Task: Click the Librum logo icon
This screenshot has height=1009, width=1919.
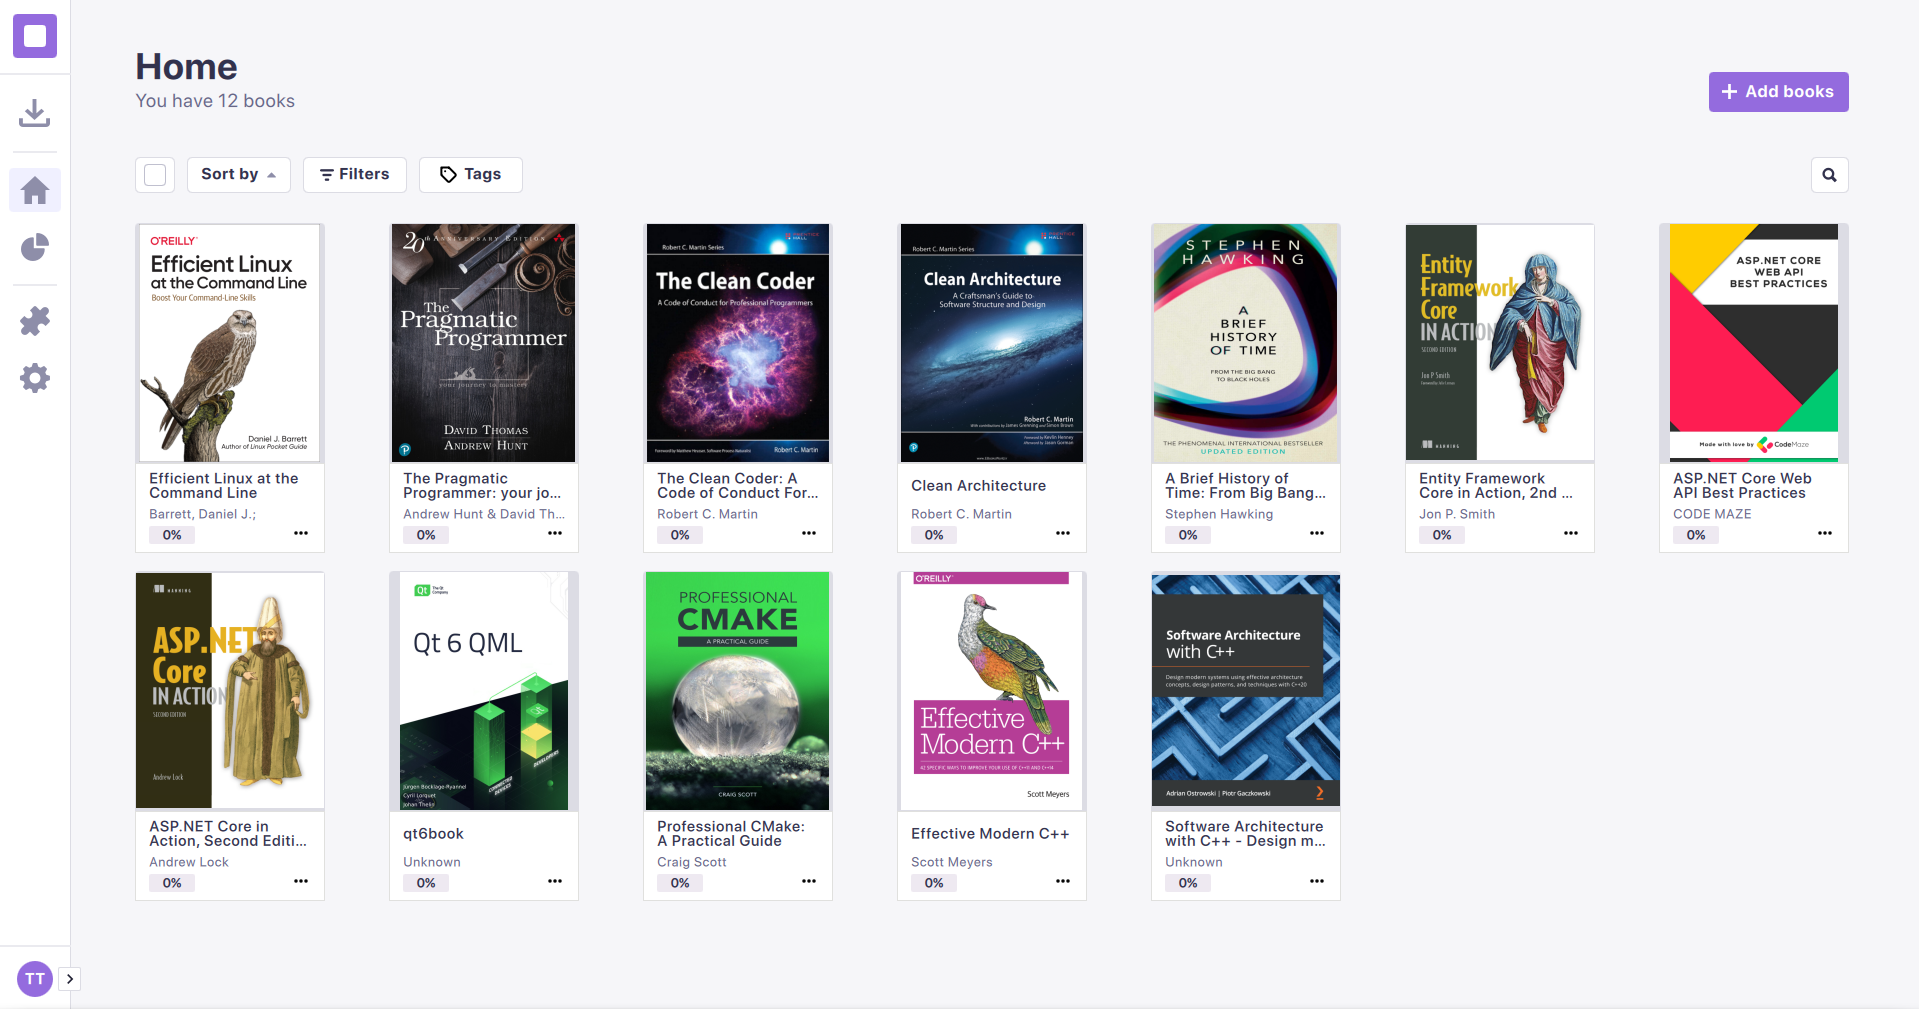Action: coord(35,36)
